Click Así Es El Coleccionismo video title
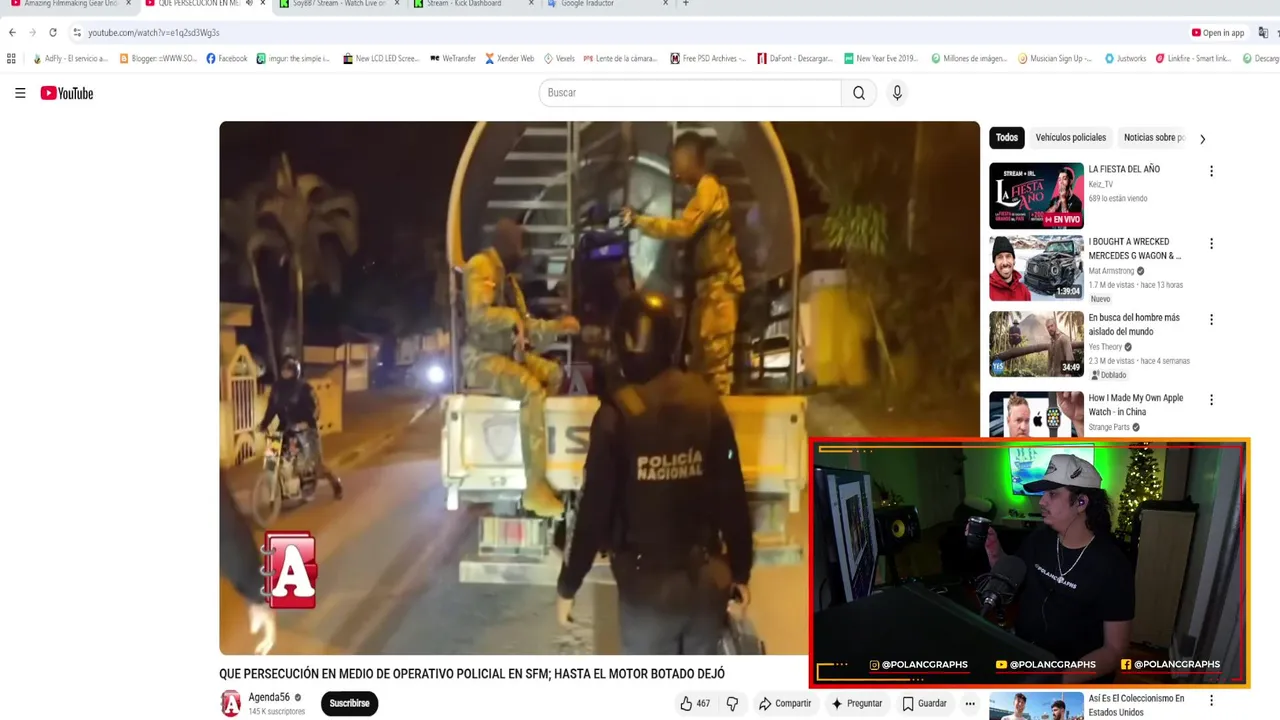Image resolution: width=1280 pixels, height=720 pixels. point(1136,705)
